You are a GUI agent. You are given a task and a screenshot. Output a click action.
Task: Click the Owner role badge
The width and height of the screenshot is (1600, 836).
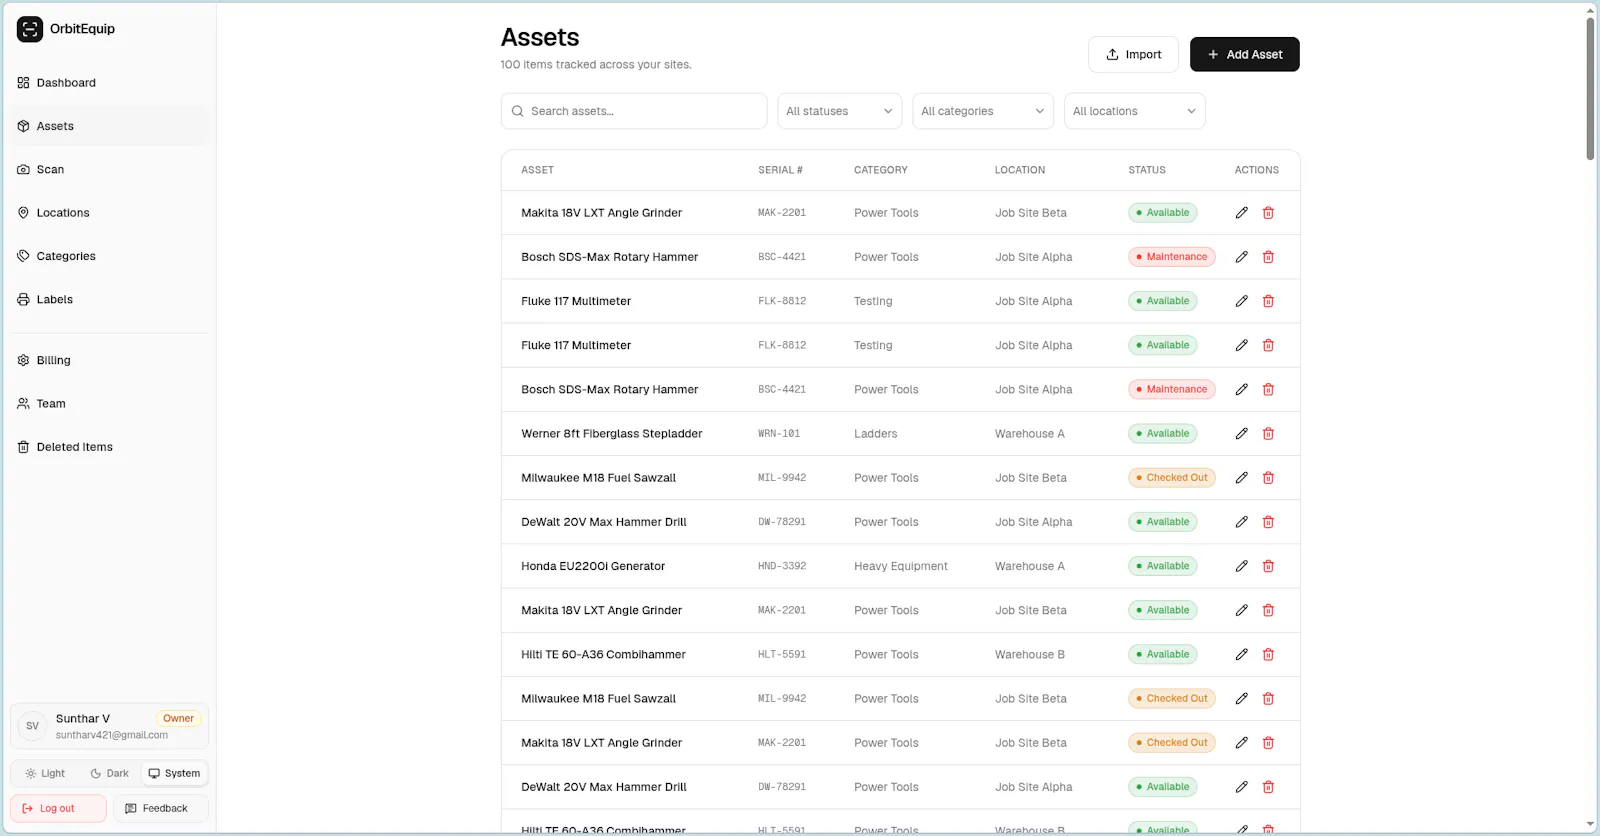178,718
